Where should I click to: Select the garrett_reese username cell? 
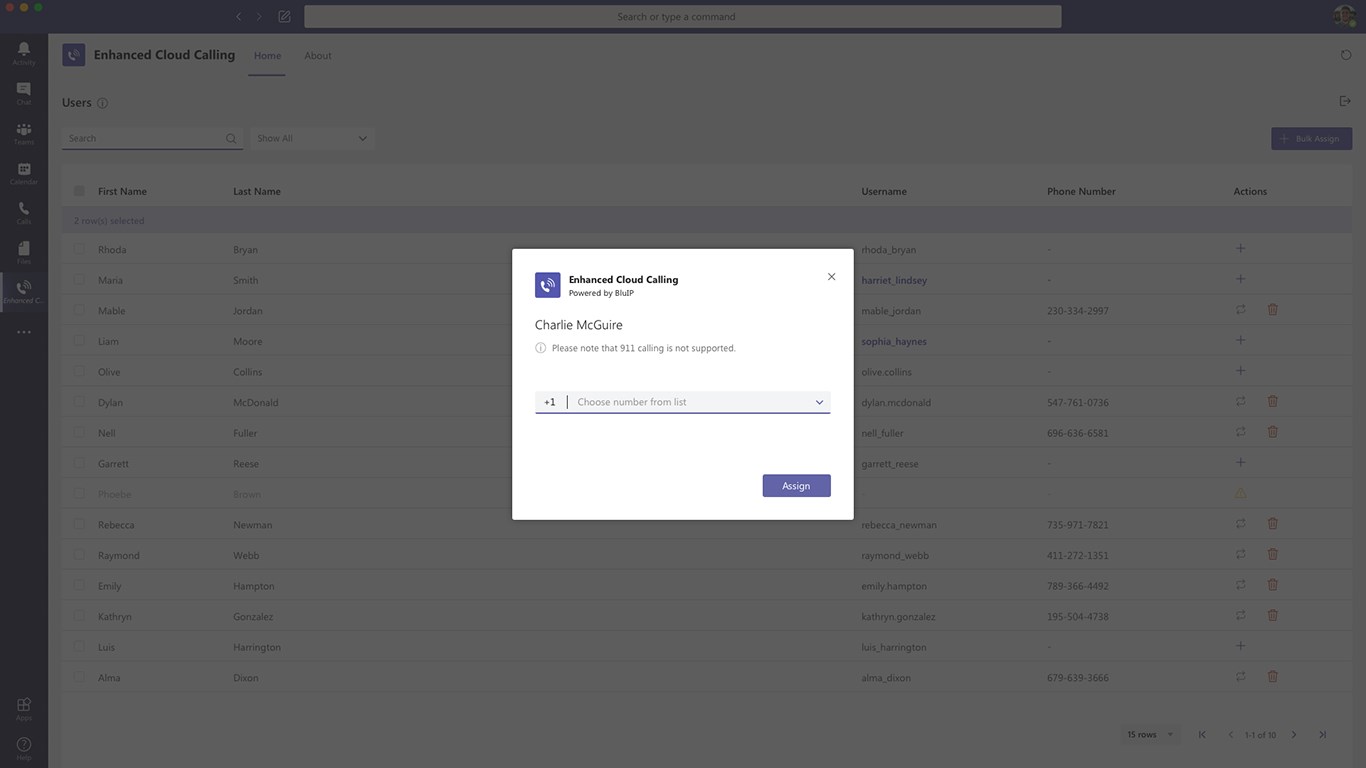click(x=890, y=464)
